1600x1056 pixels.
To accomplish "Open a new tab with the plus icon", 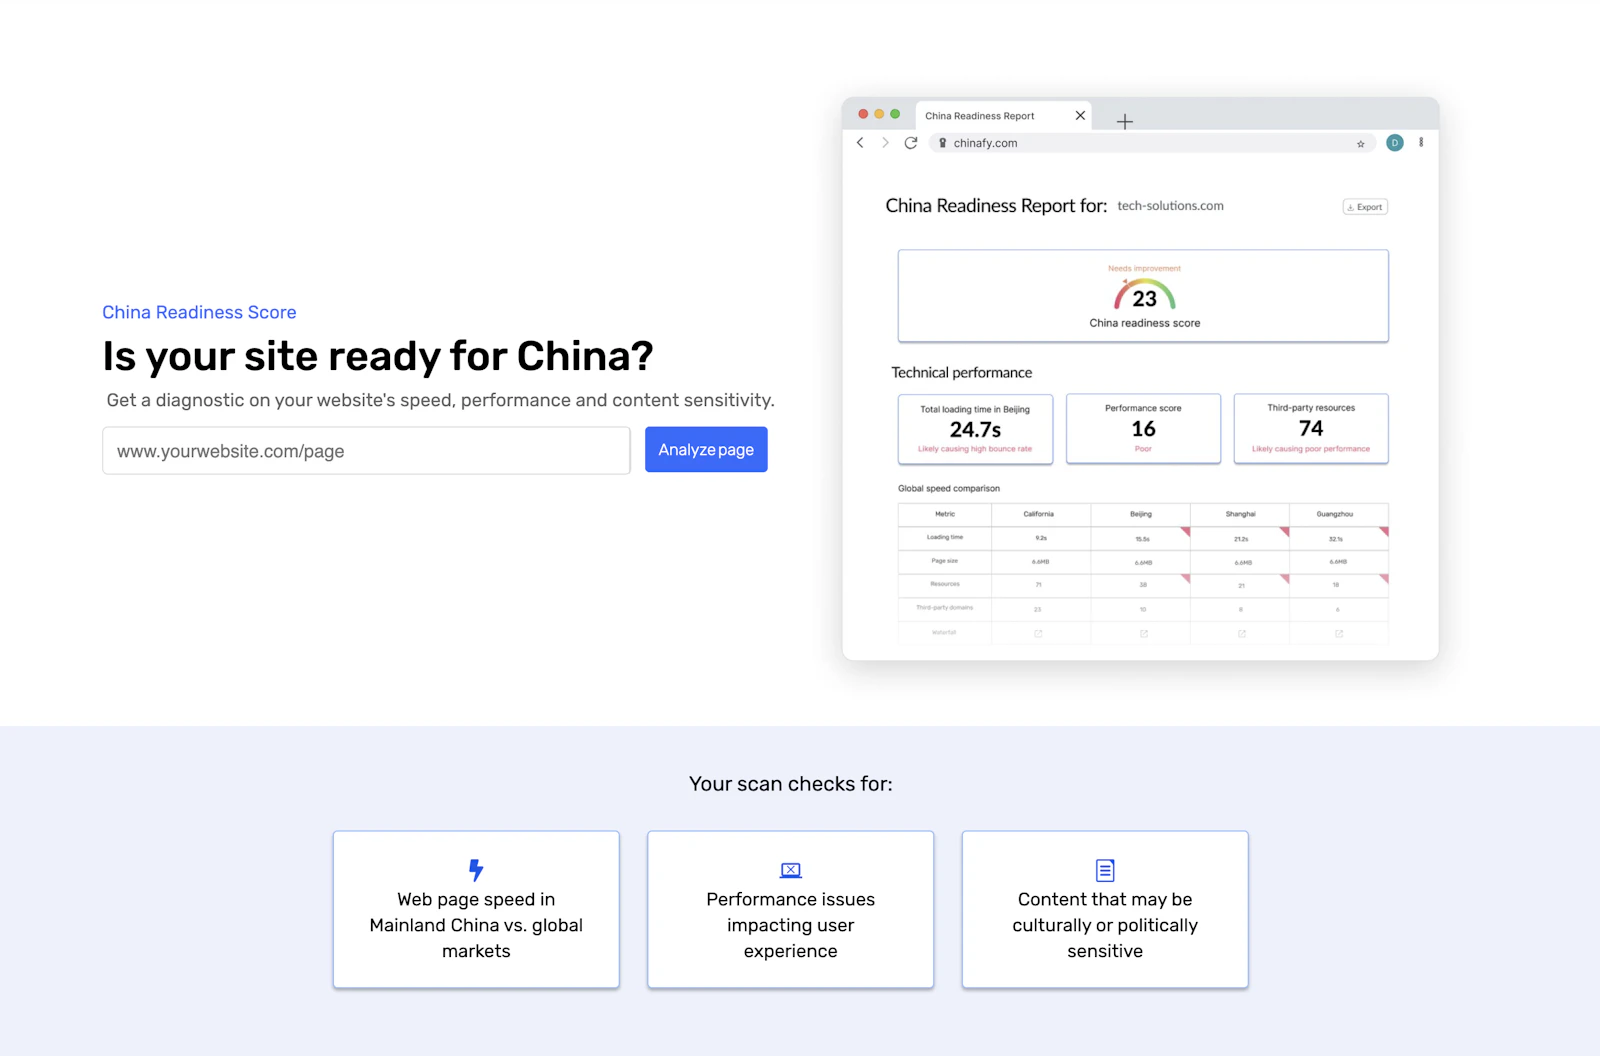I will pos(1125,121).
